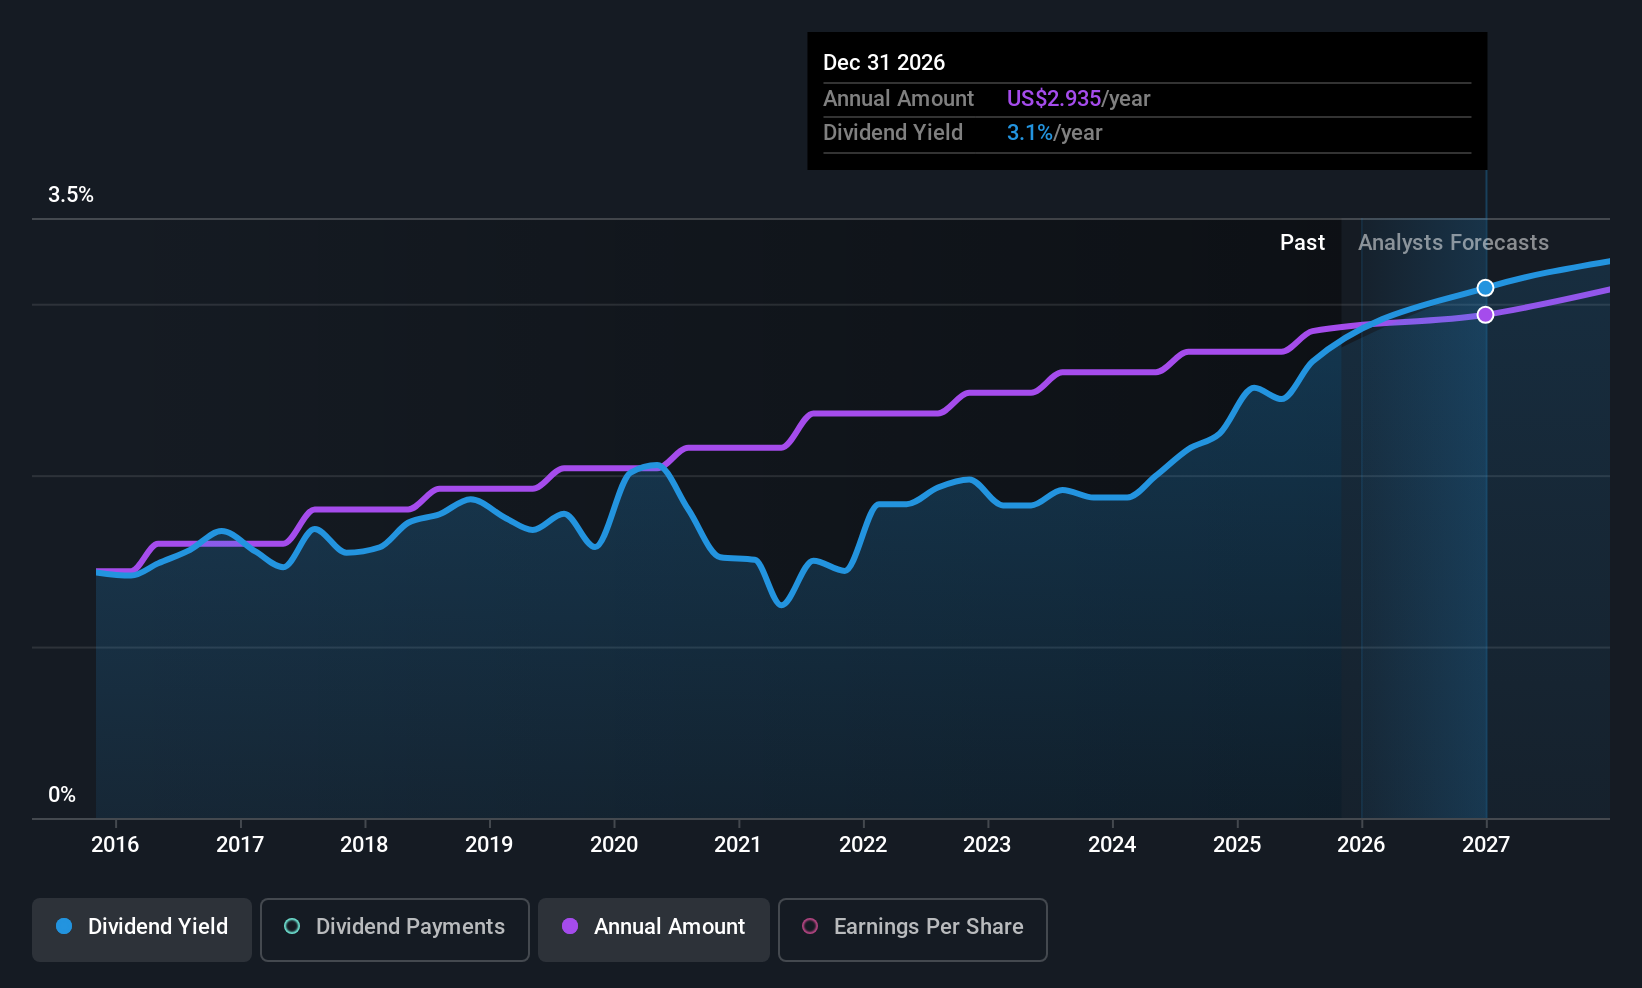Click the Analysts Forecasts region label
This screenshot has height=988, width=1642.
(1453, 243)
